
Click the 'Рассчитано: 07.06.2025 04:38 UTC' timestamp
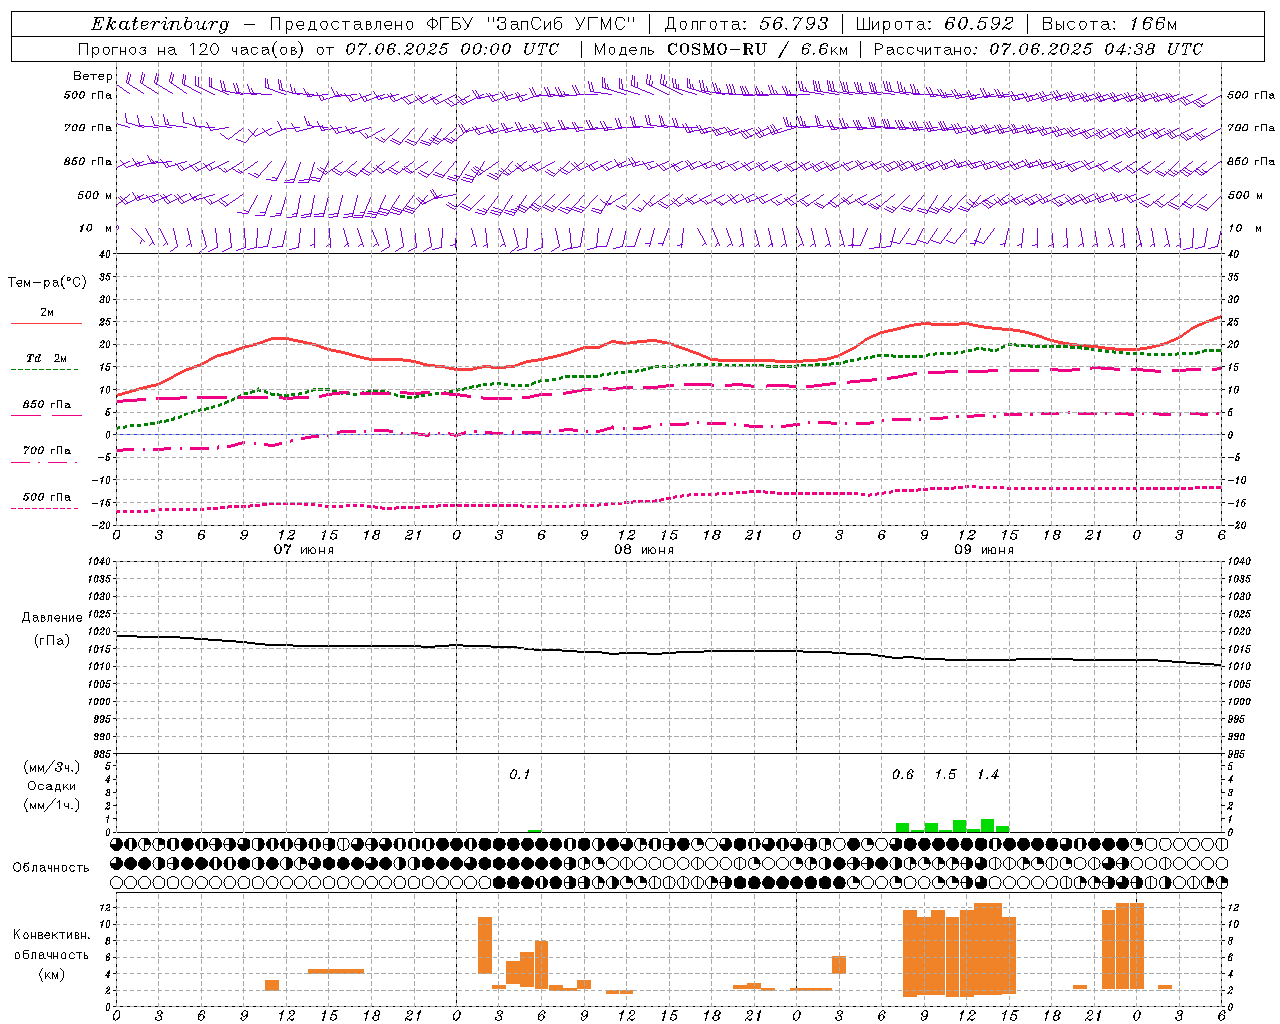coord(1038,49)
